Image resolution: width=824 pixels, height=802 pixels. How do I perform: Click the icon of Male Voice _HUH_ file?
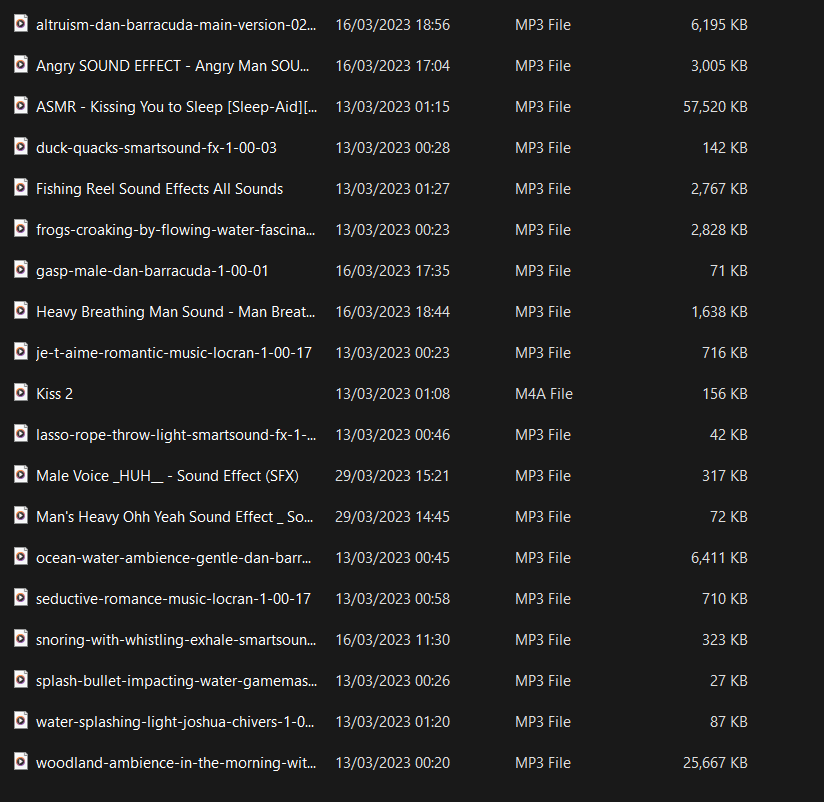tap(20, 475)
